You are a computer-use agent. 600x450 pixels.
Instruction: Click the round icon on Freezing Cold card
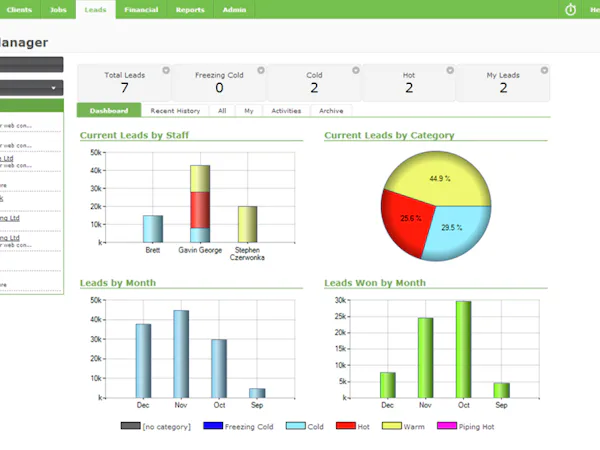[261, 70]
